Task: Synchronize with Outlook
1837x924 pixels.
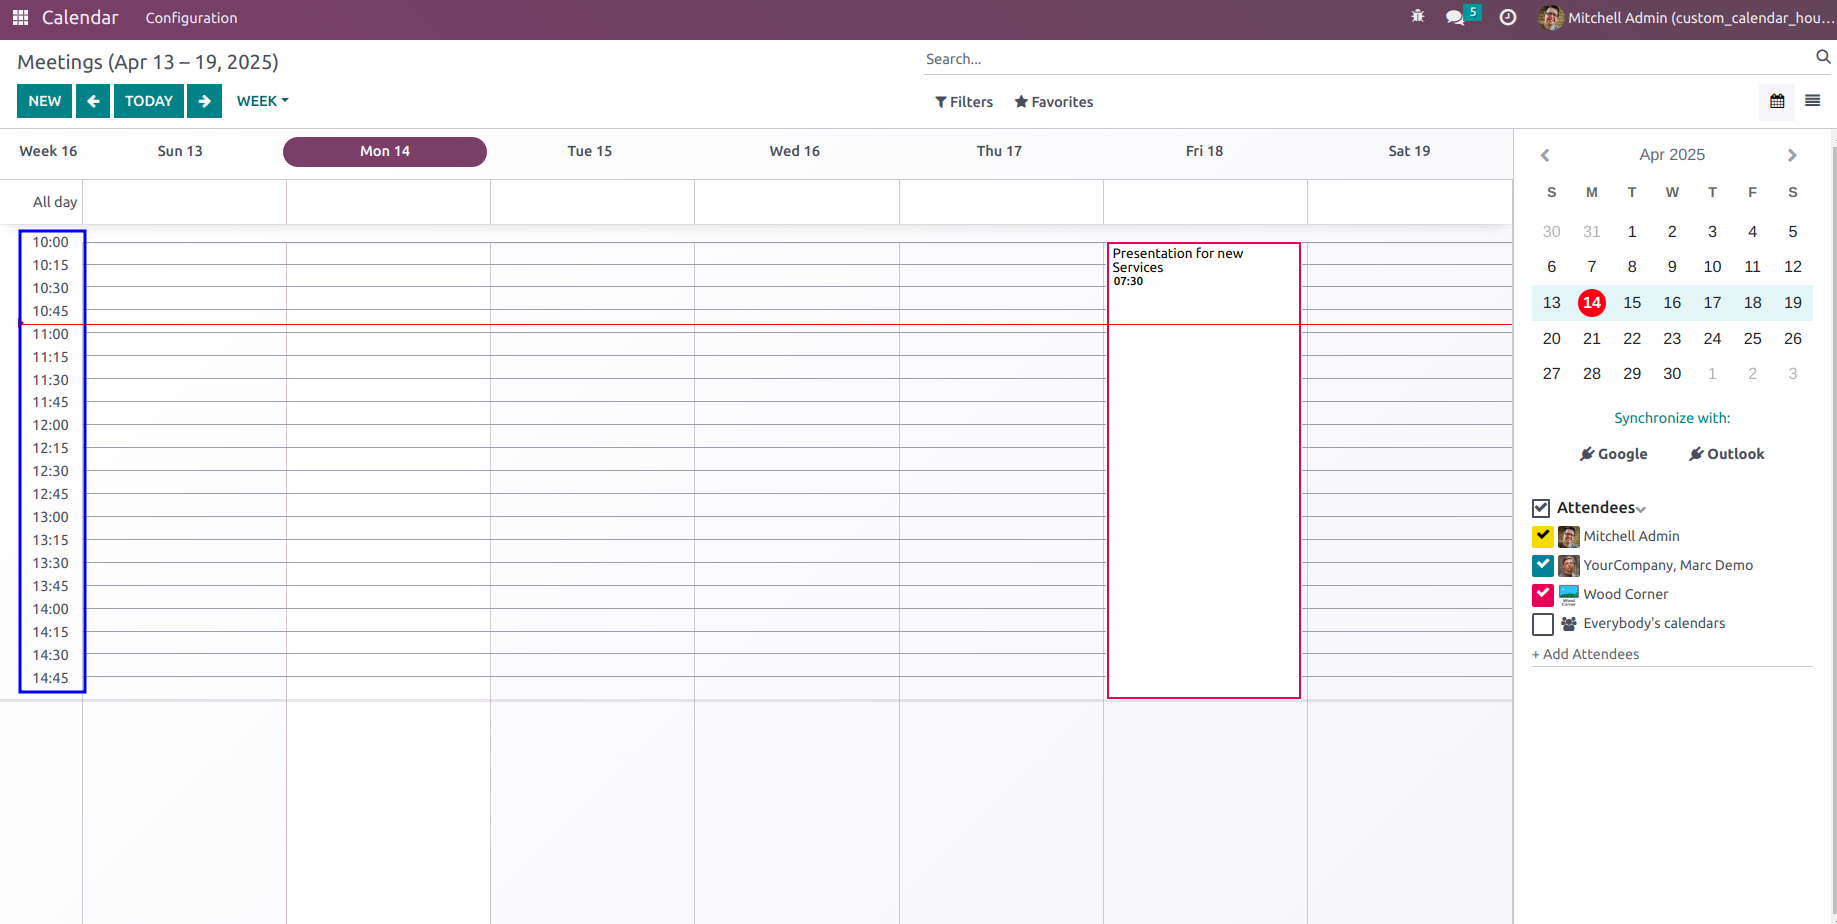Action: click(1727, 454)
